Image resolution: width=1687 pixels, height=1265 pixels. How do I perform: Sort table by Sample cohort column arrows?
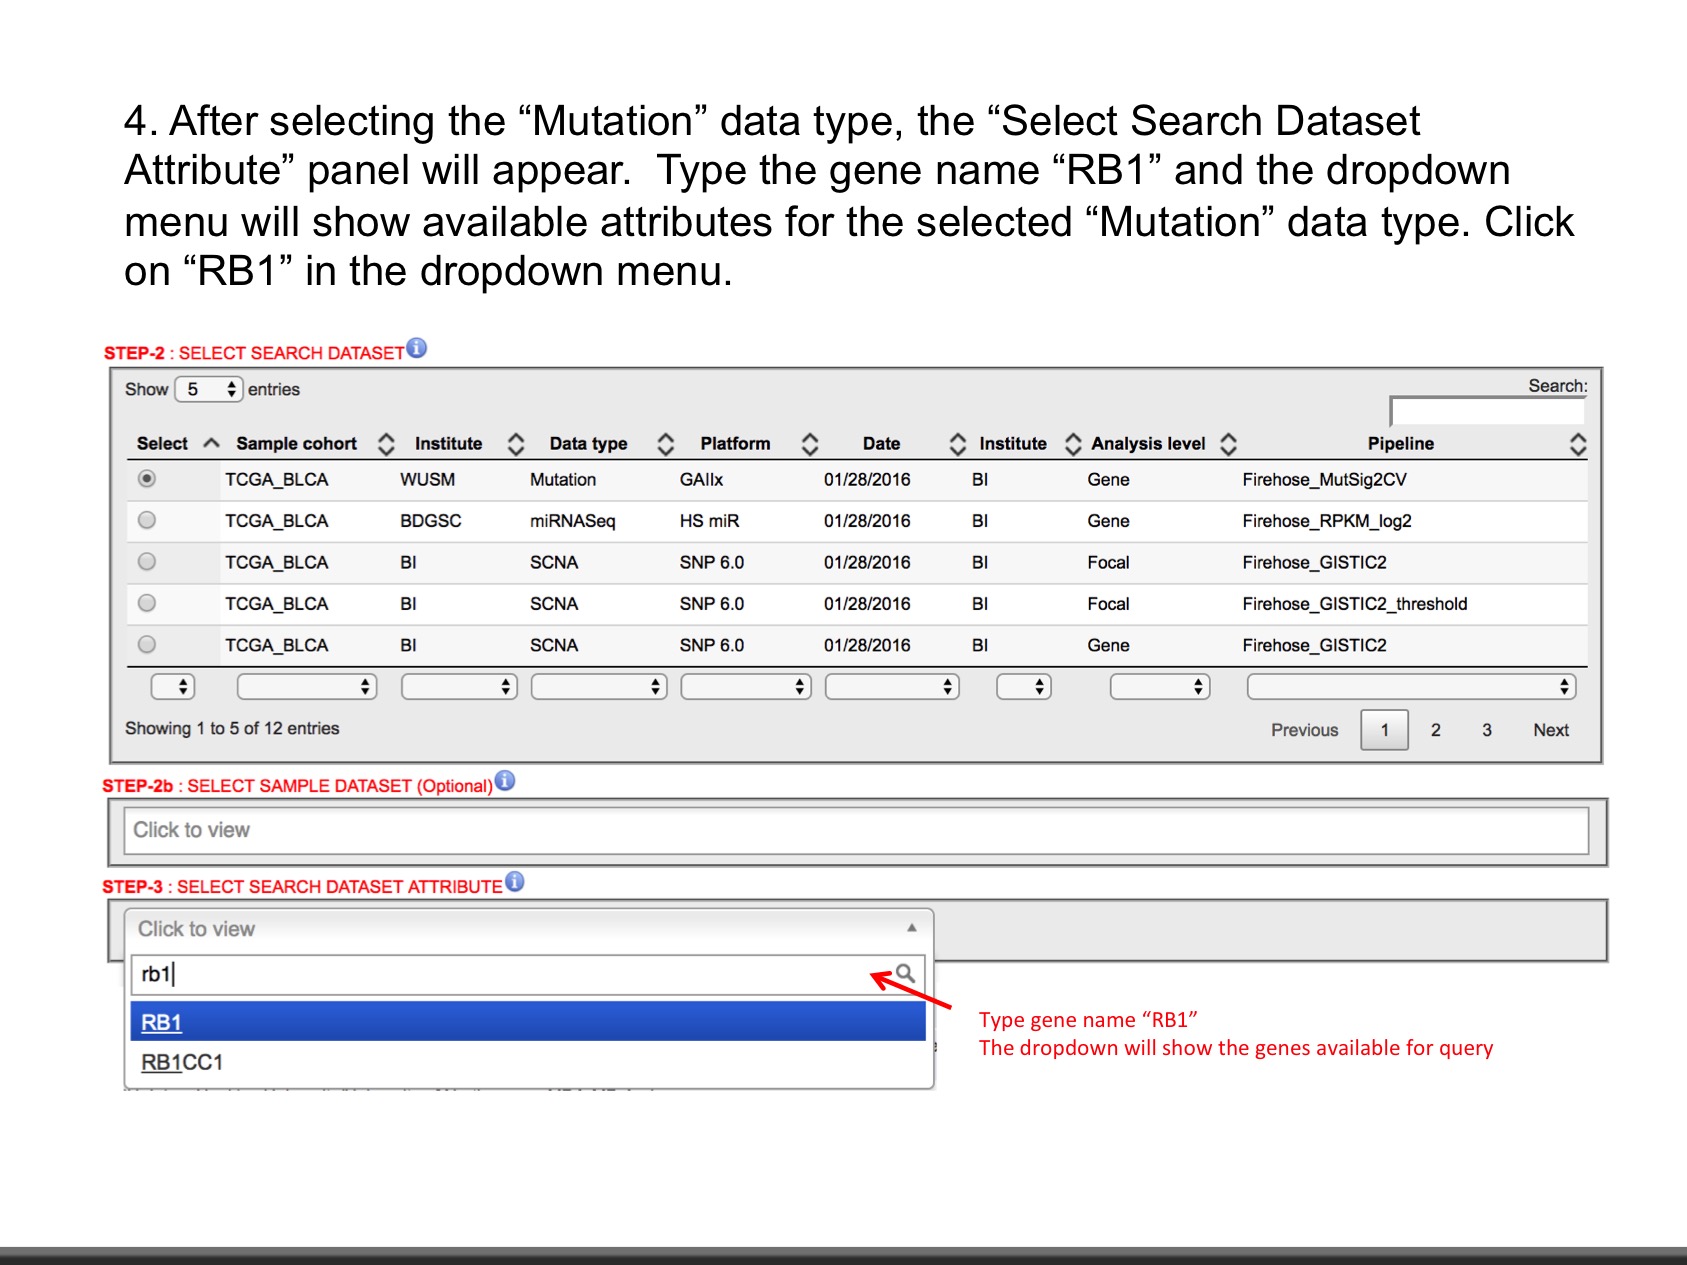click(x=386, y=444)
